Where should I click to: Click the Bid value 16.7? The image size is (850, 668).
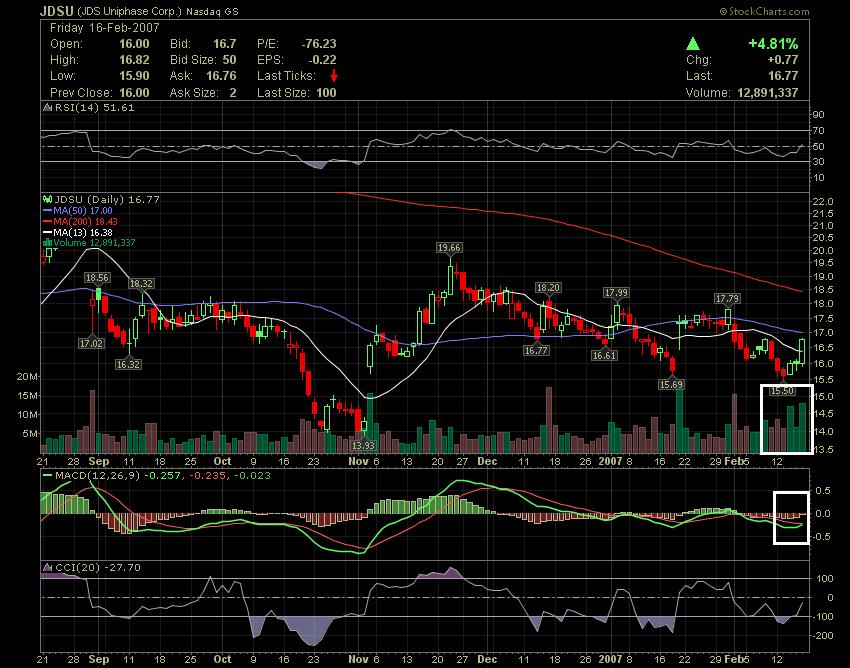(x=224, y=44)
